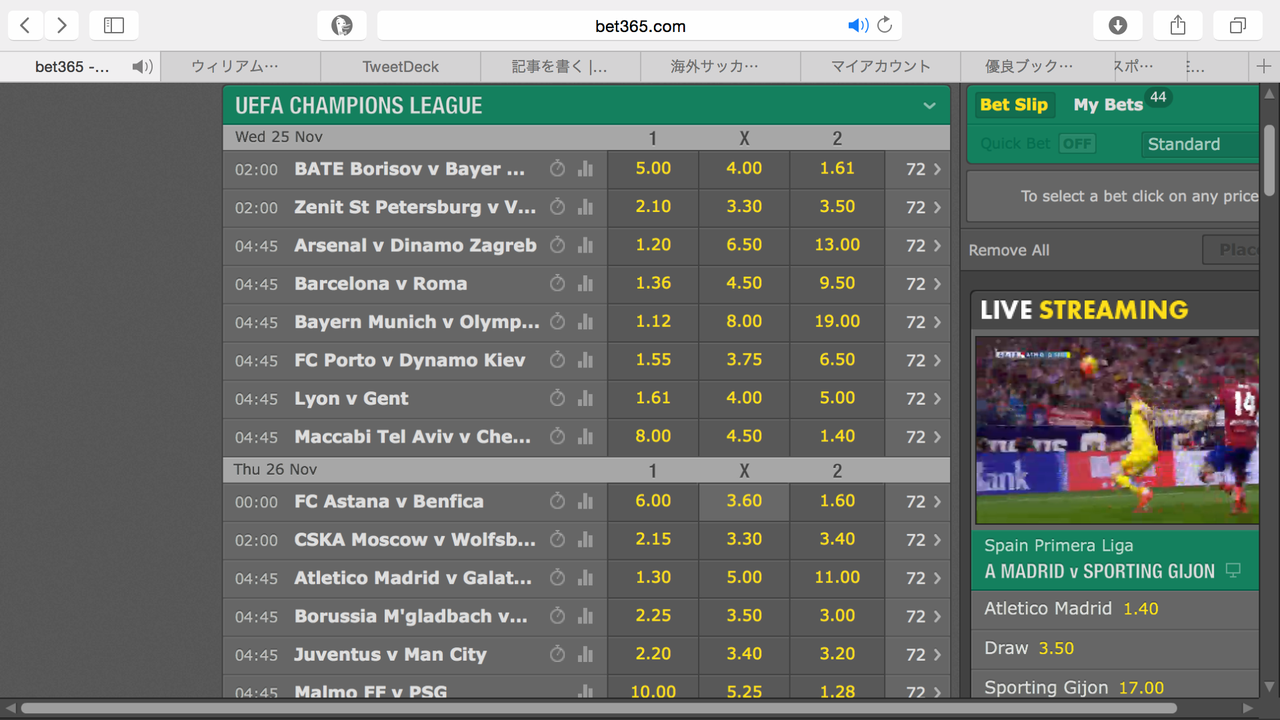Screen dimensions: 1280x720
Task: Open stats chart for Barcelona v Roma
Action: [585, 284]
